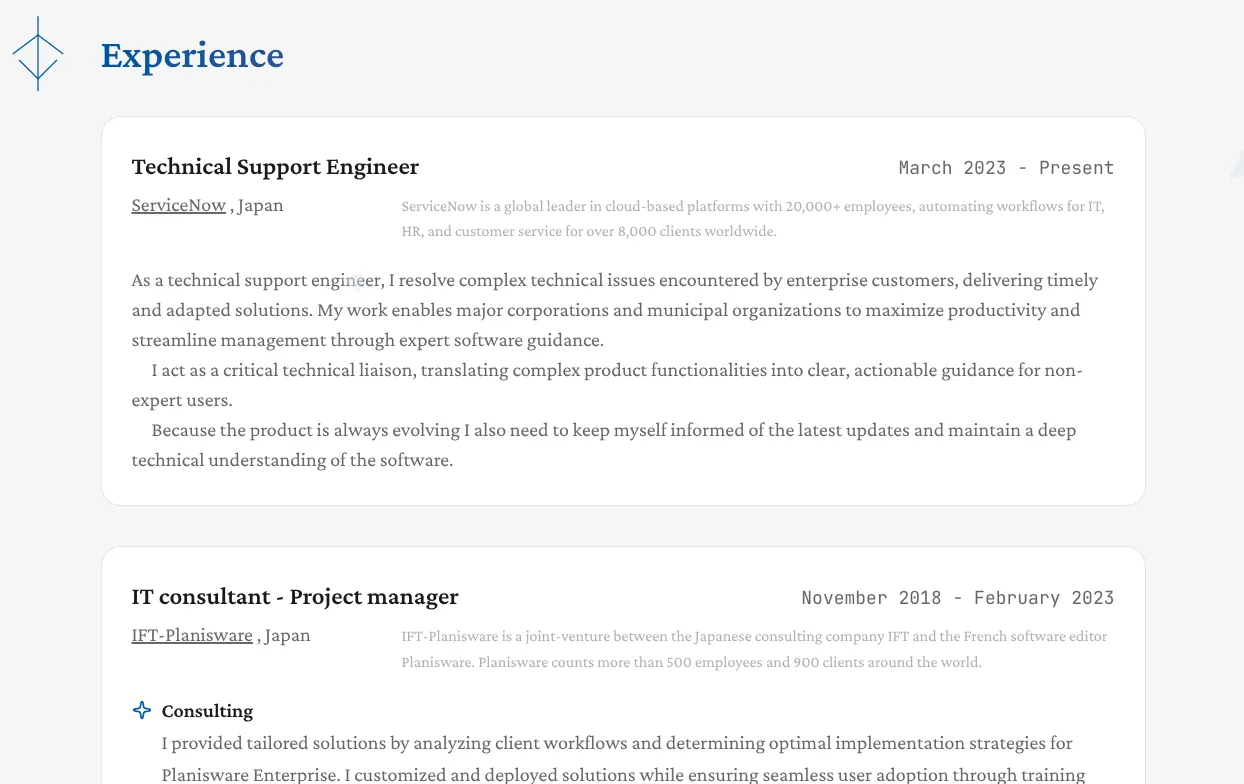
Task: Click the sentence starting 'I act as a critical'
Action: (x=616, y=371)
